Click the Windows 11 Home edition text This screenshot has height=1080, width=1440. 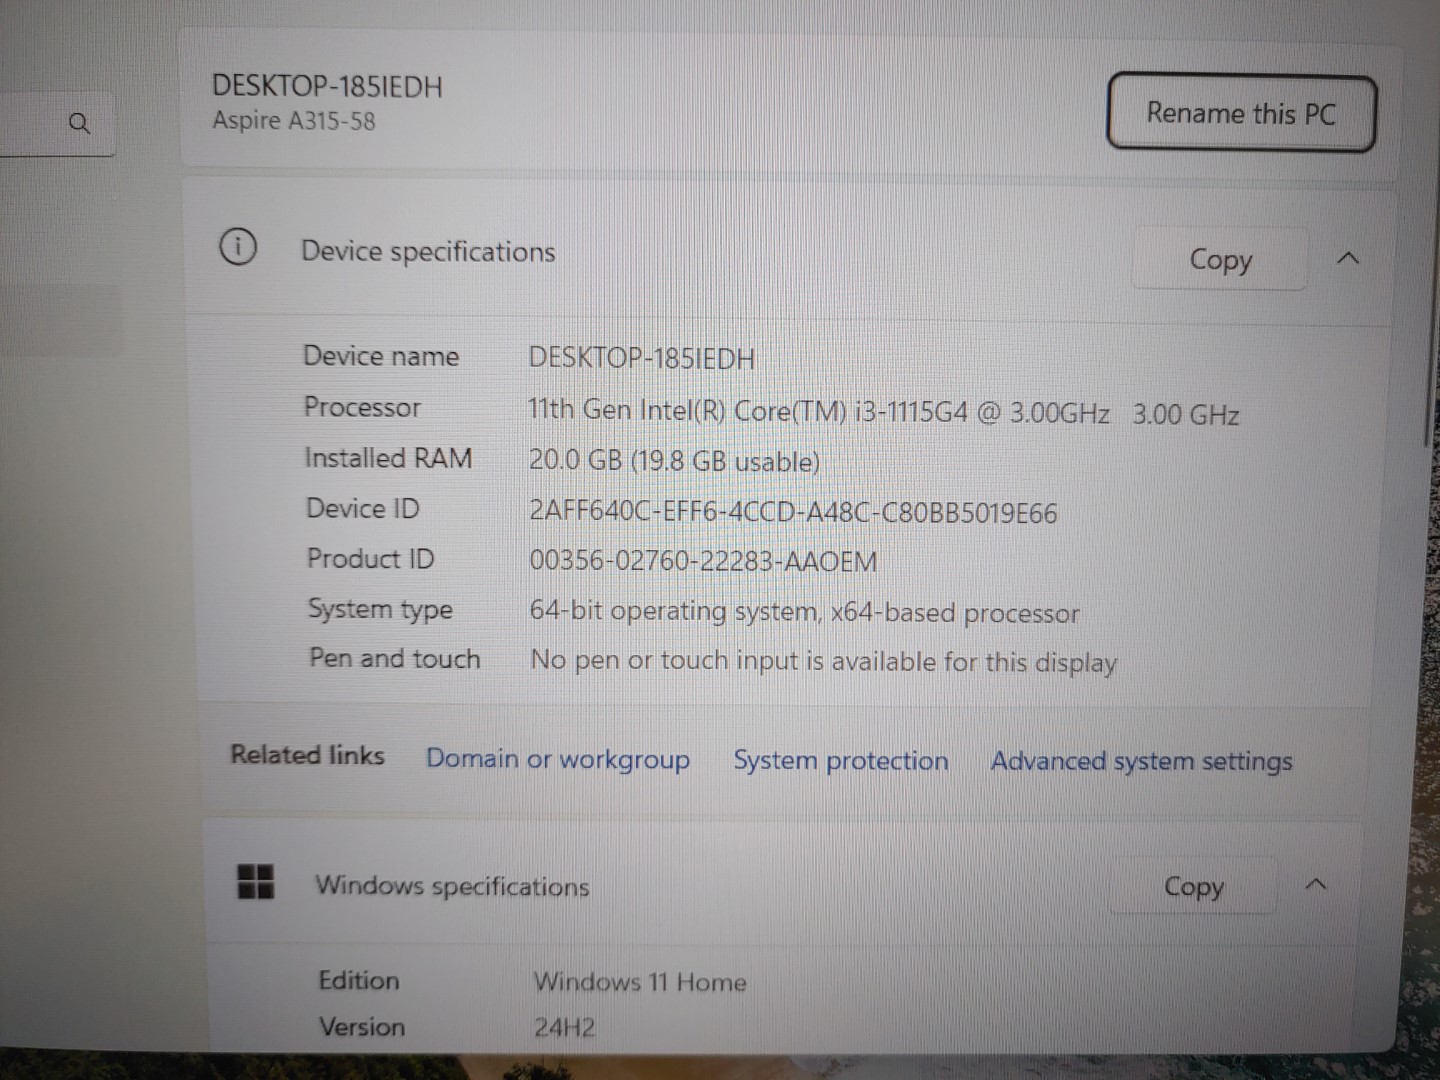[x=640, y=982]
